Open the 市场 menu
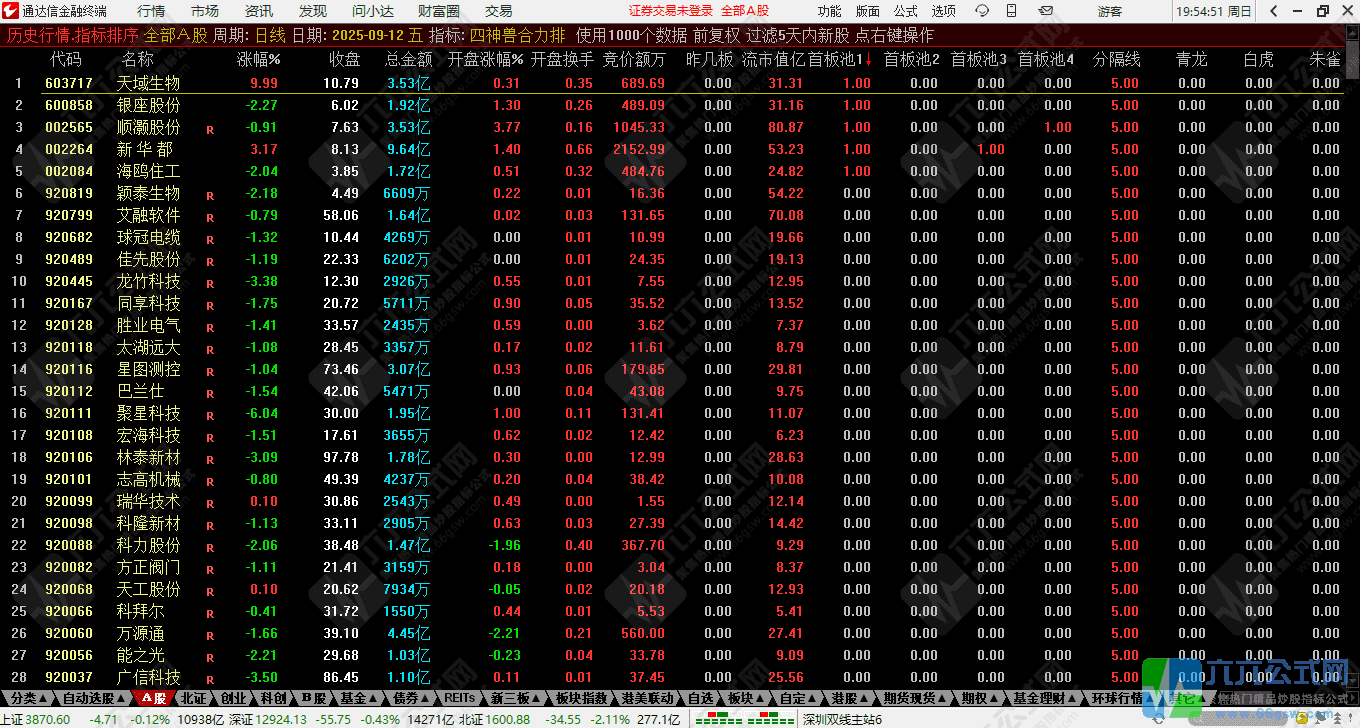Screen dimensions: 1360x728 click(x=205, y=11)
